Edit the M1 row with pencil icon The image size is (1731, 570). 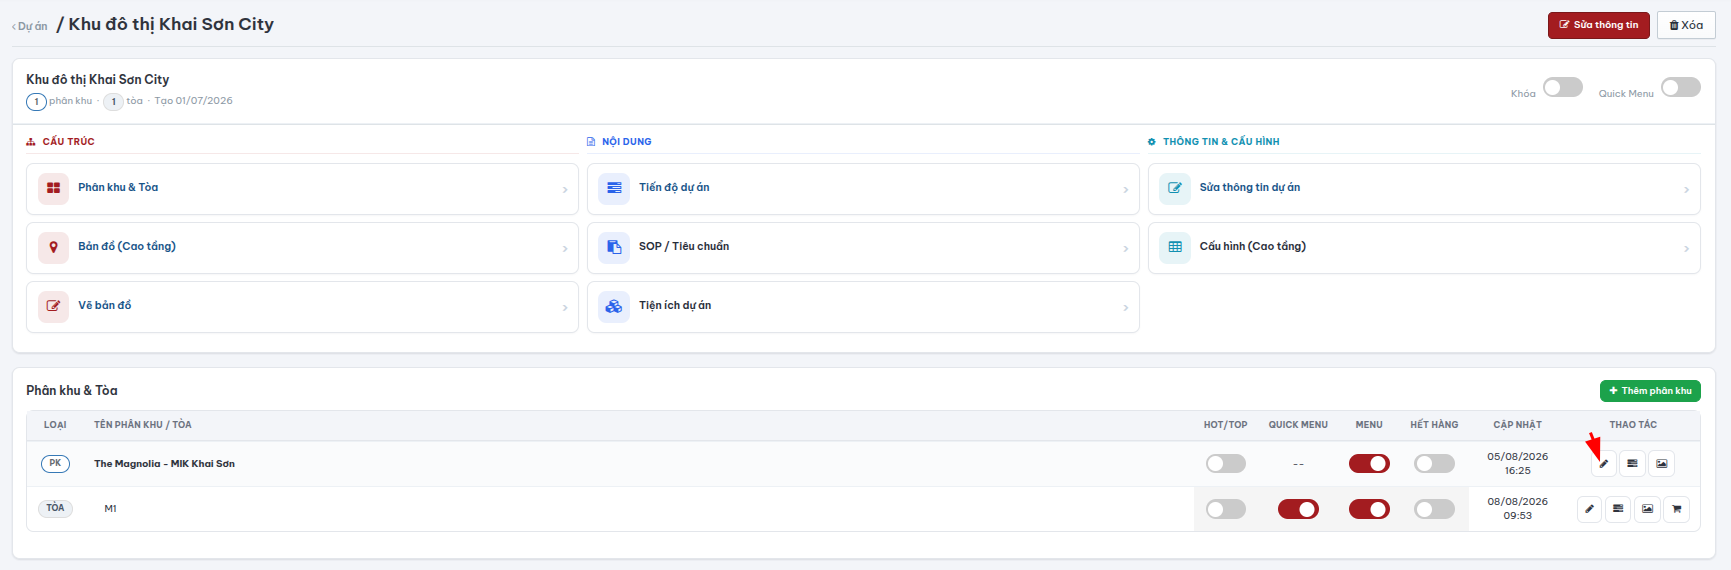tap(1589, 509)
